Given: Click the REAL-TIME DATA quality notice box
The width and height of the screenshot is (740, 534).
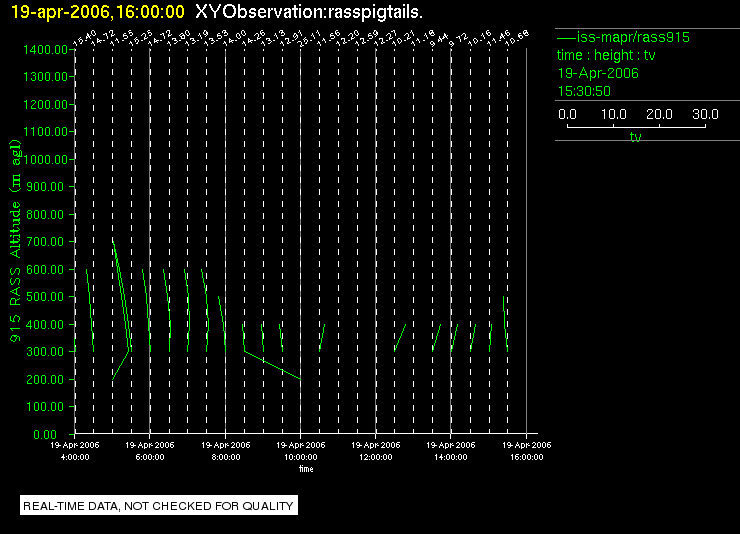Looking at the screenshot, I should [159, 506].
